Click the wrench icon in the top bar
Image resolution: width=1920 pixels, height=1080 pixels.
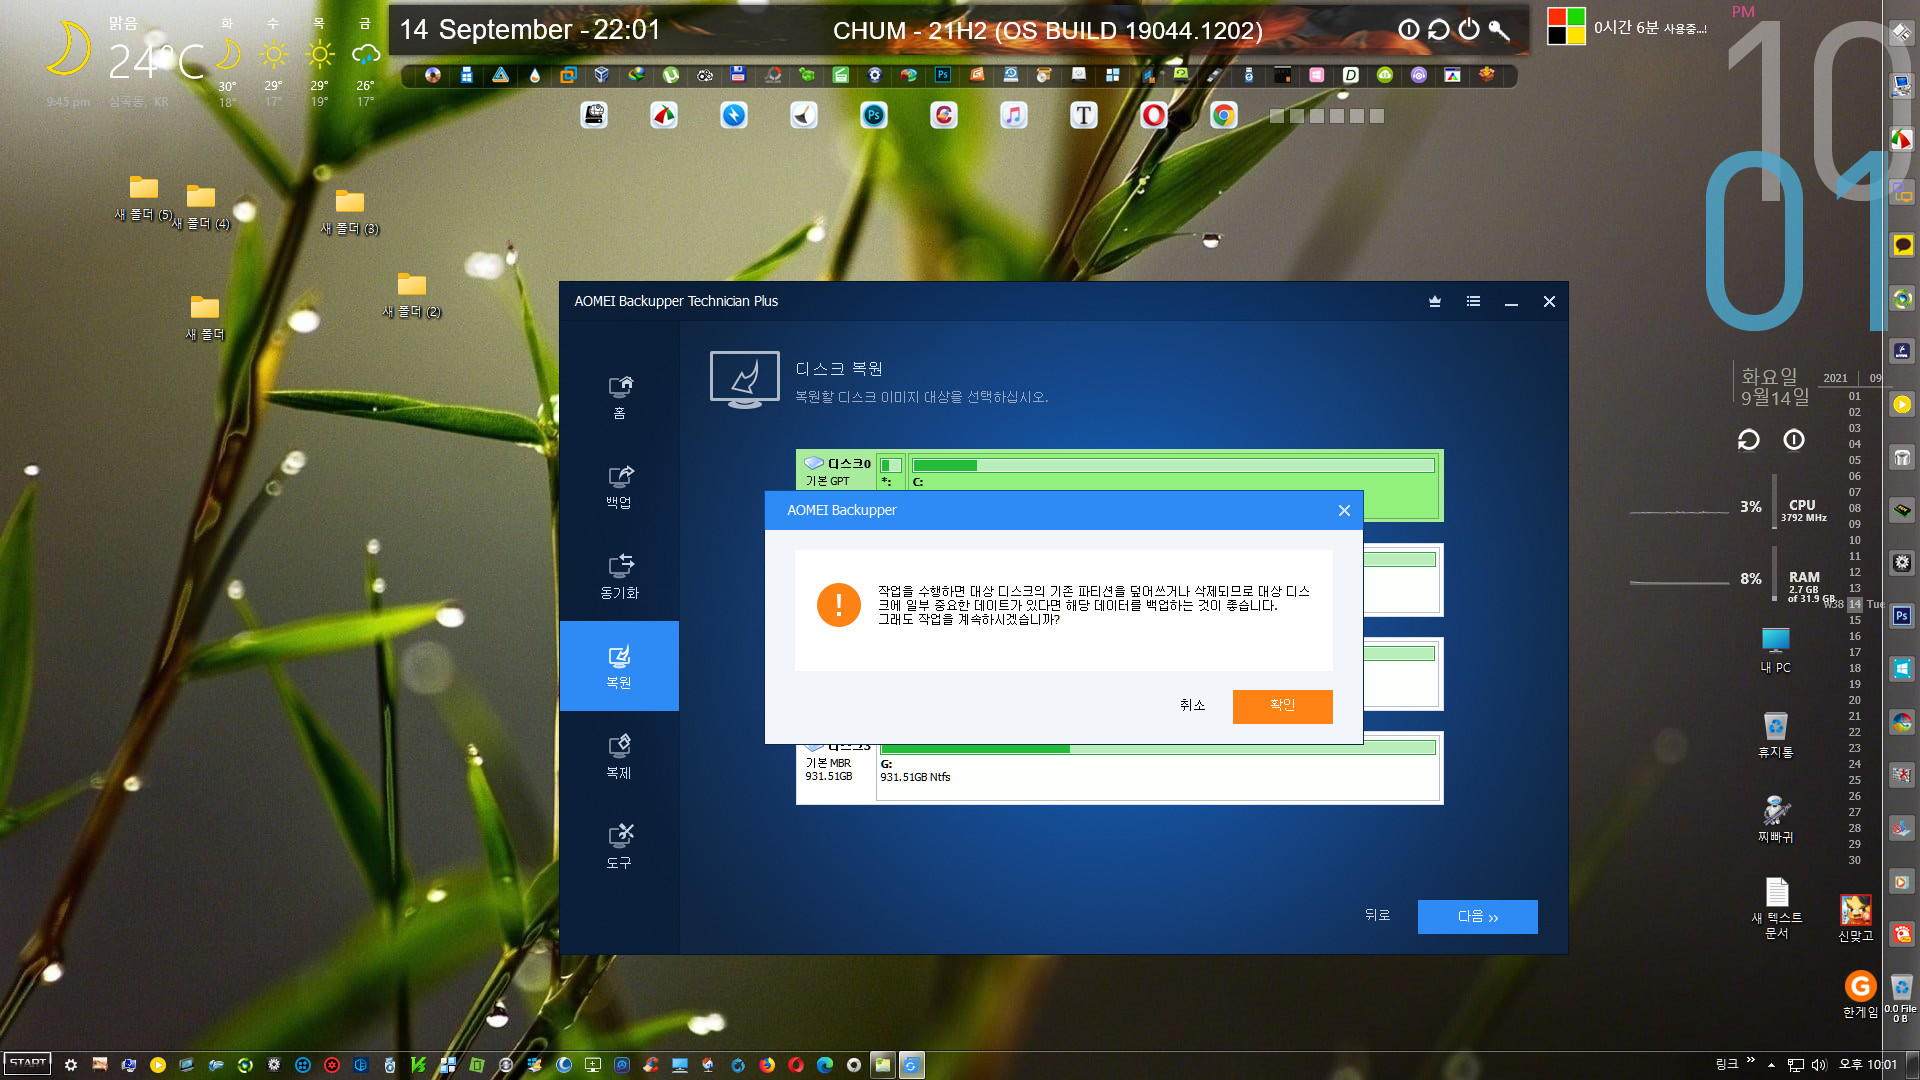tap(1499, 30)
